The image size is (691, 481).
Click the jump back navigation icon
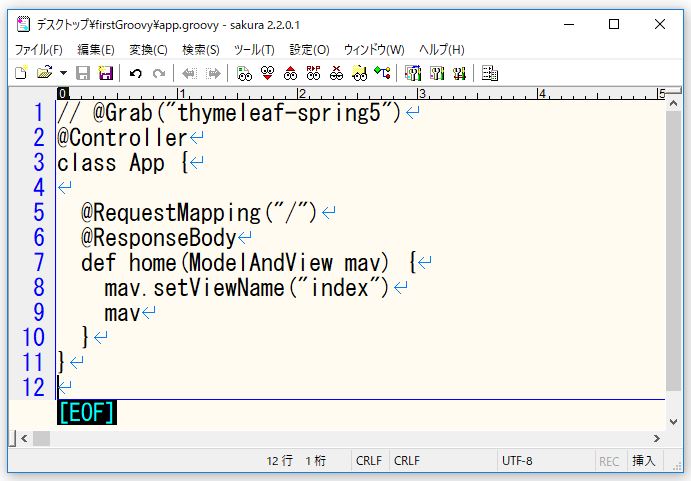pos(189,73)
